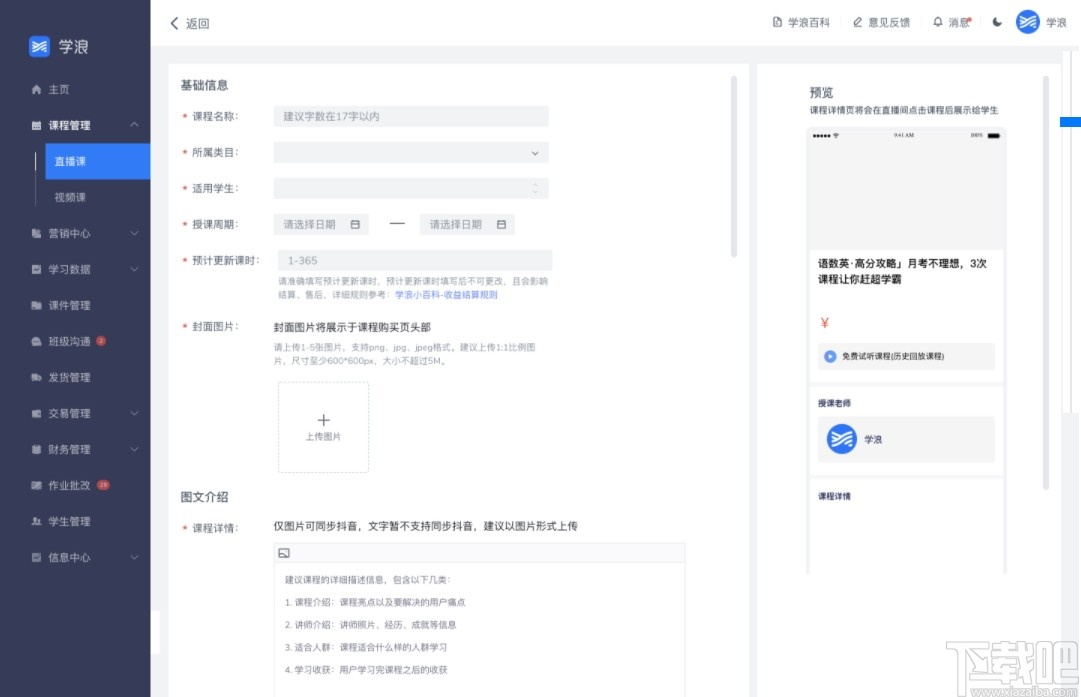
Task: Click the form panel vertical scrollbar
Action: pos(734,167)
